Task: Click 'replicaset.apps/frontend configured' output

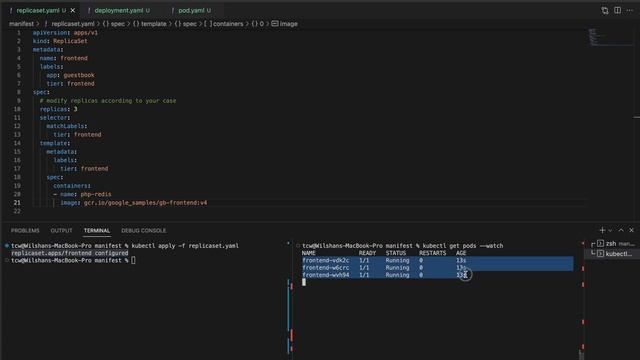Action: [x=69, y=253]
